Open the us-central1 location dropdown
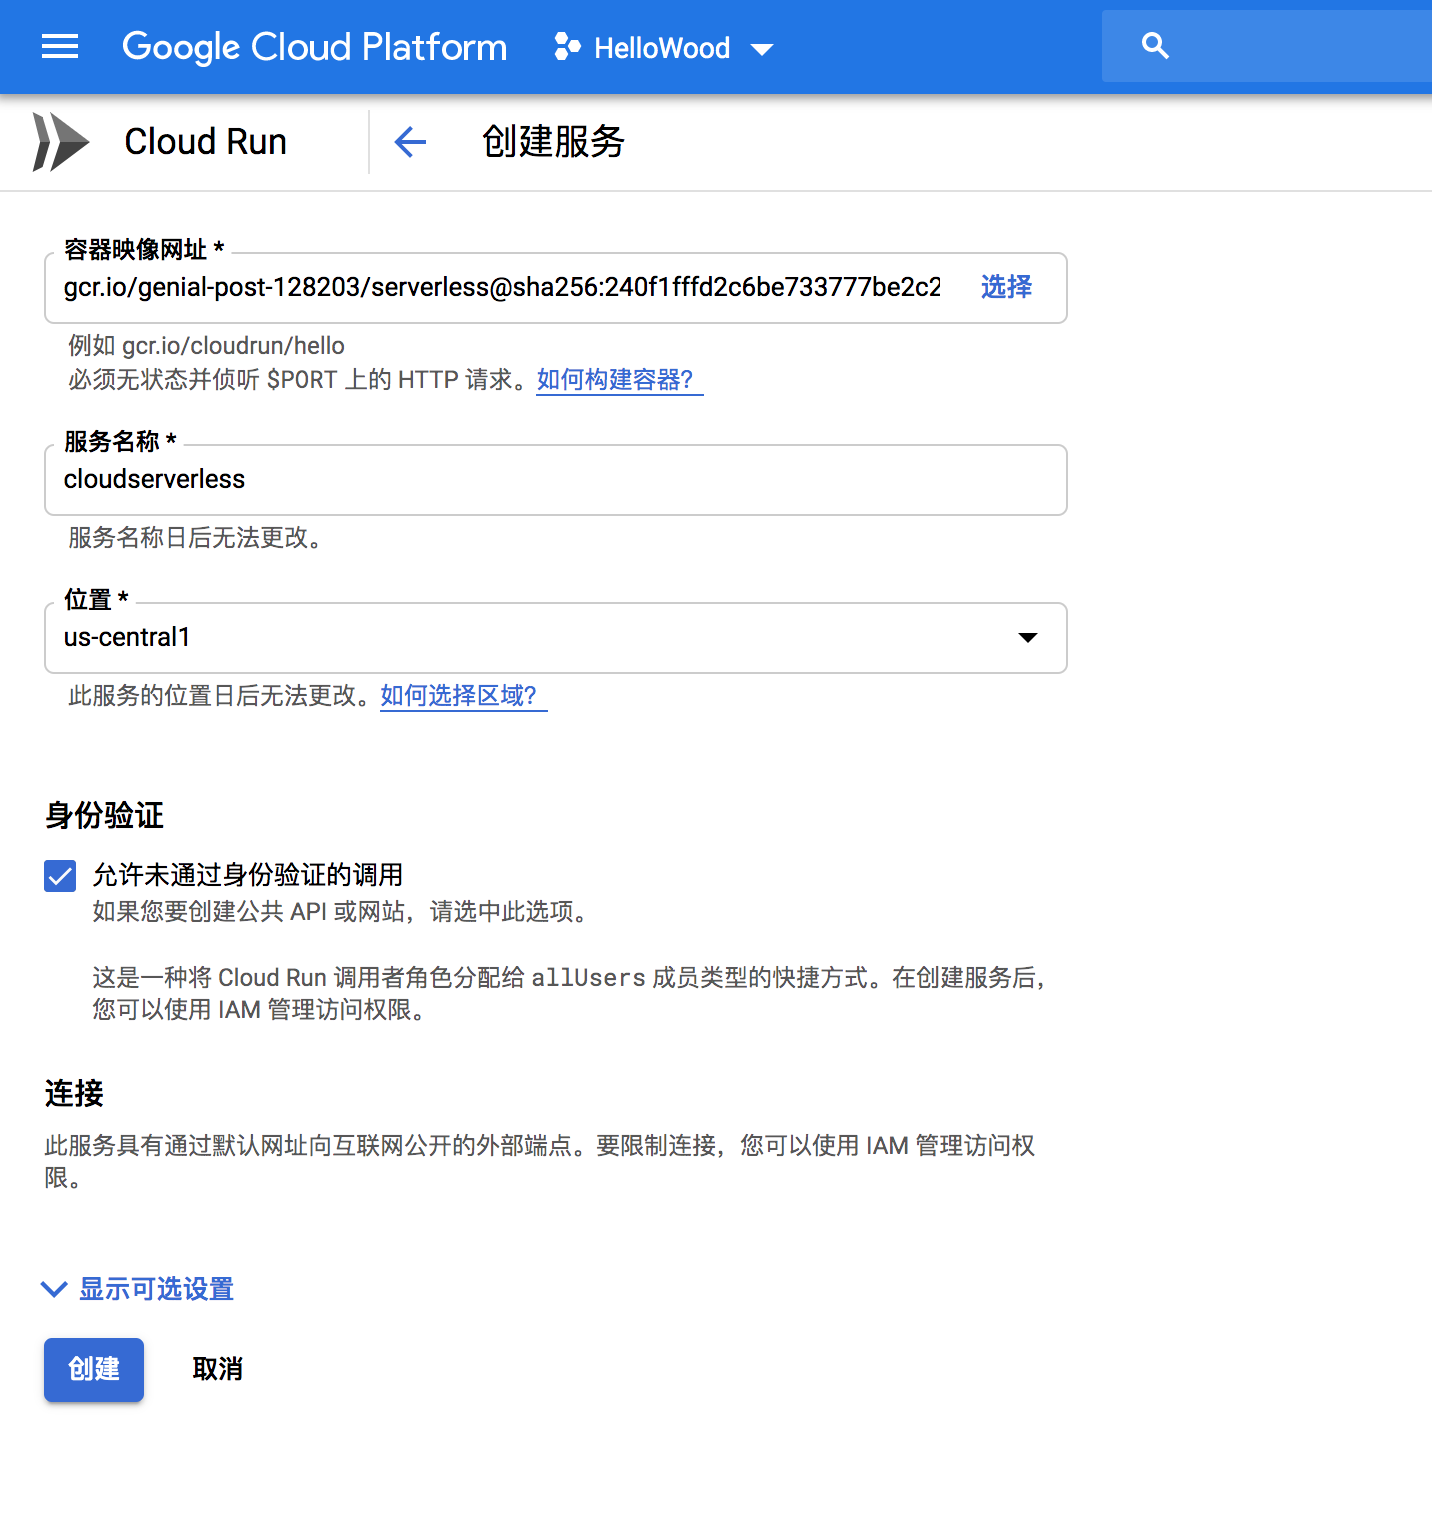The width and height of the screenshot is (1432, 1538). point(556,638)
